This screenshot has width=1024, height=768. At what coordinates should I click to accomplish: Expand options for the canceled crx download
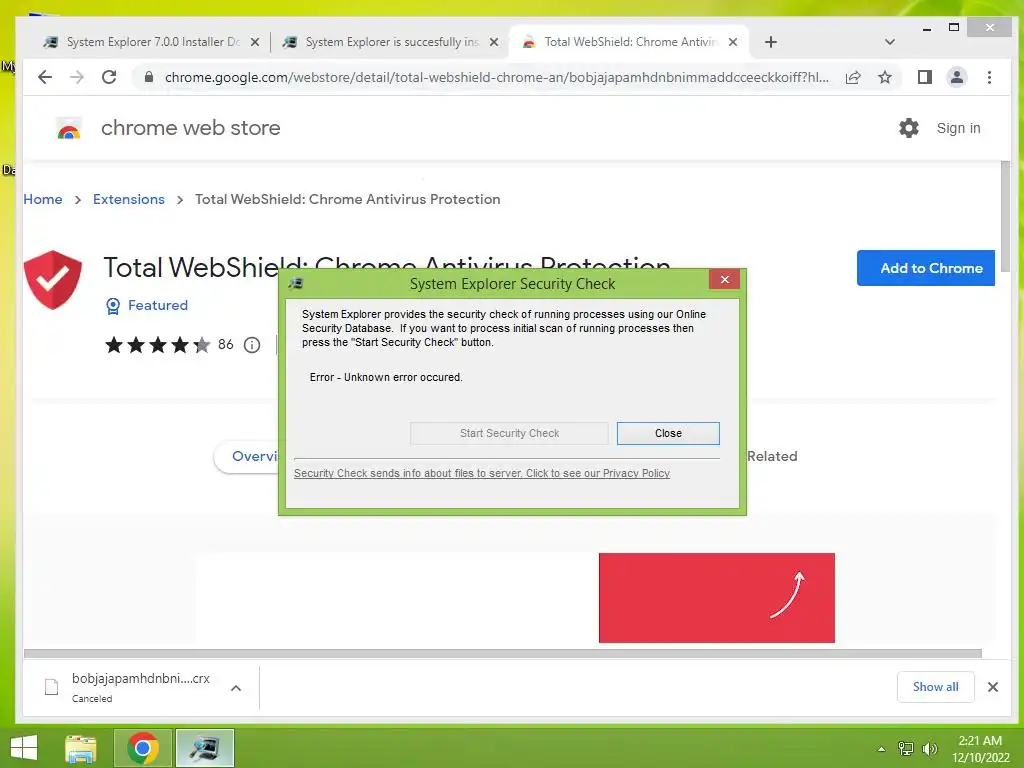click(236, 688)
